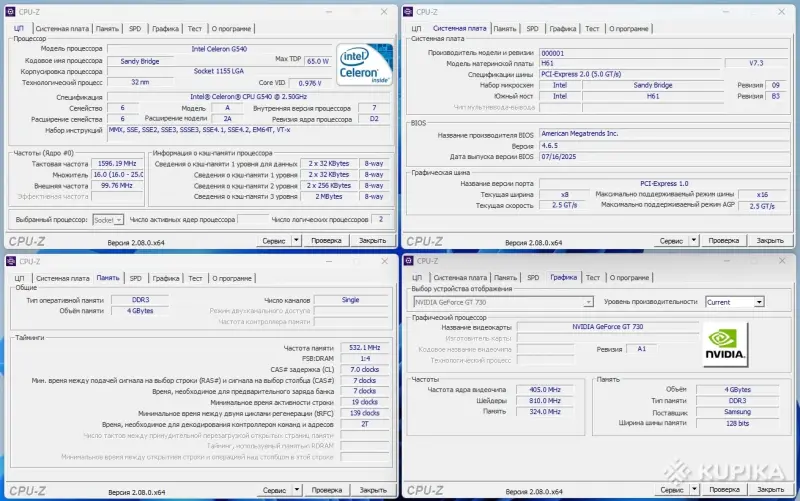Click Сервис button in the Память window

(x=274, y=490)
